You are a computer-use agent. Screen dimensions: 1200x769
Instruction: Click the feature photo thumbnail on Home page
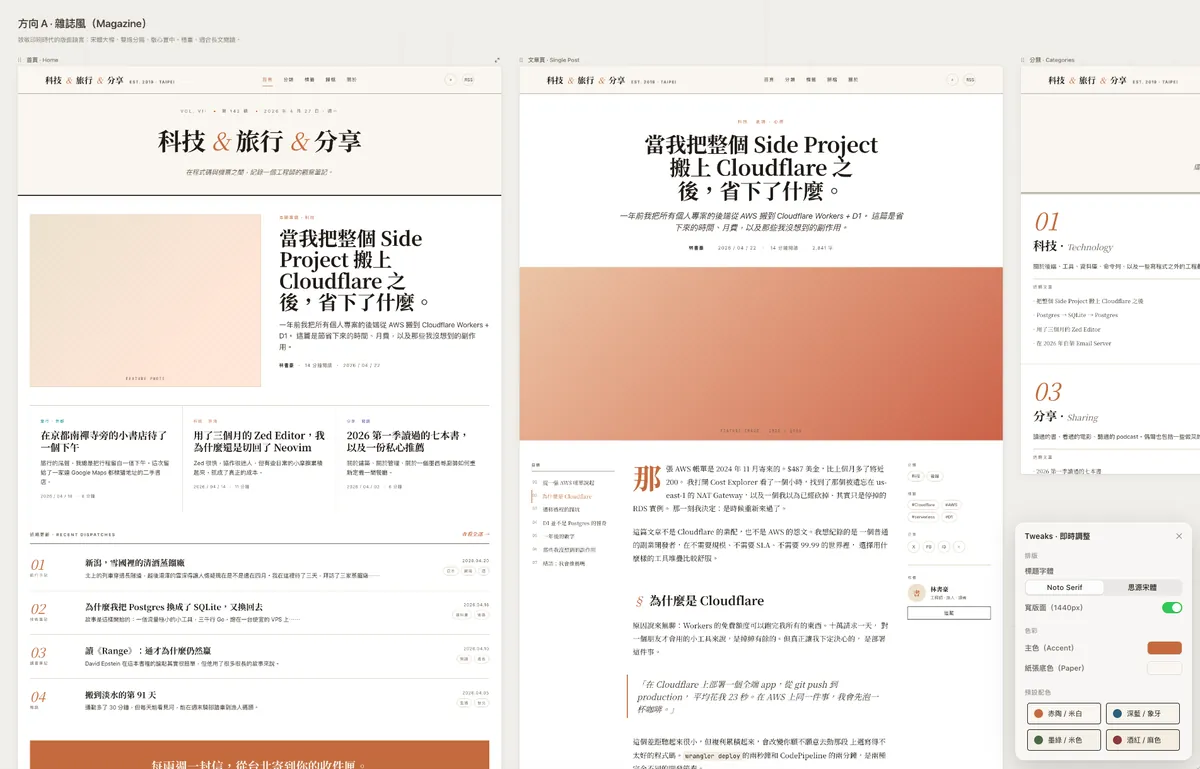[x=145, y=300]
